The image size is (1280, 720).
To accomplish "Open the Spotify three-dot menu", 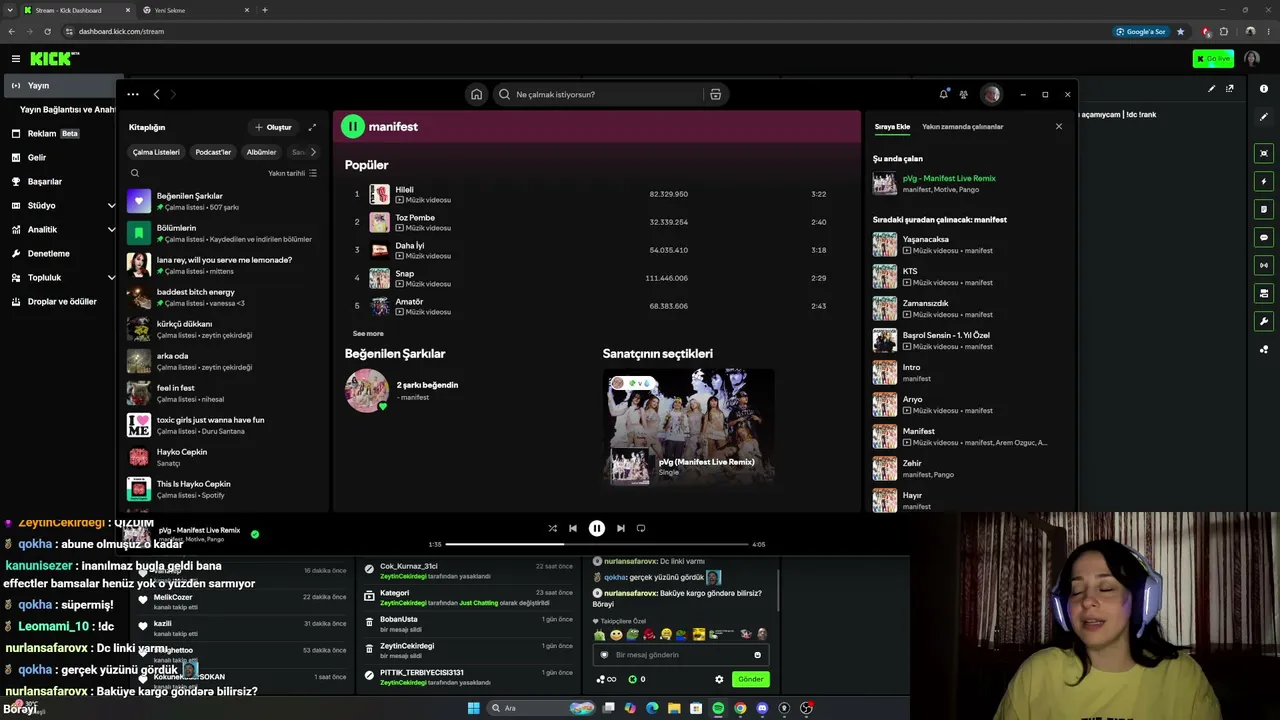I will pyautogui.click(x=133, y=94).
